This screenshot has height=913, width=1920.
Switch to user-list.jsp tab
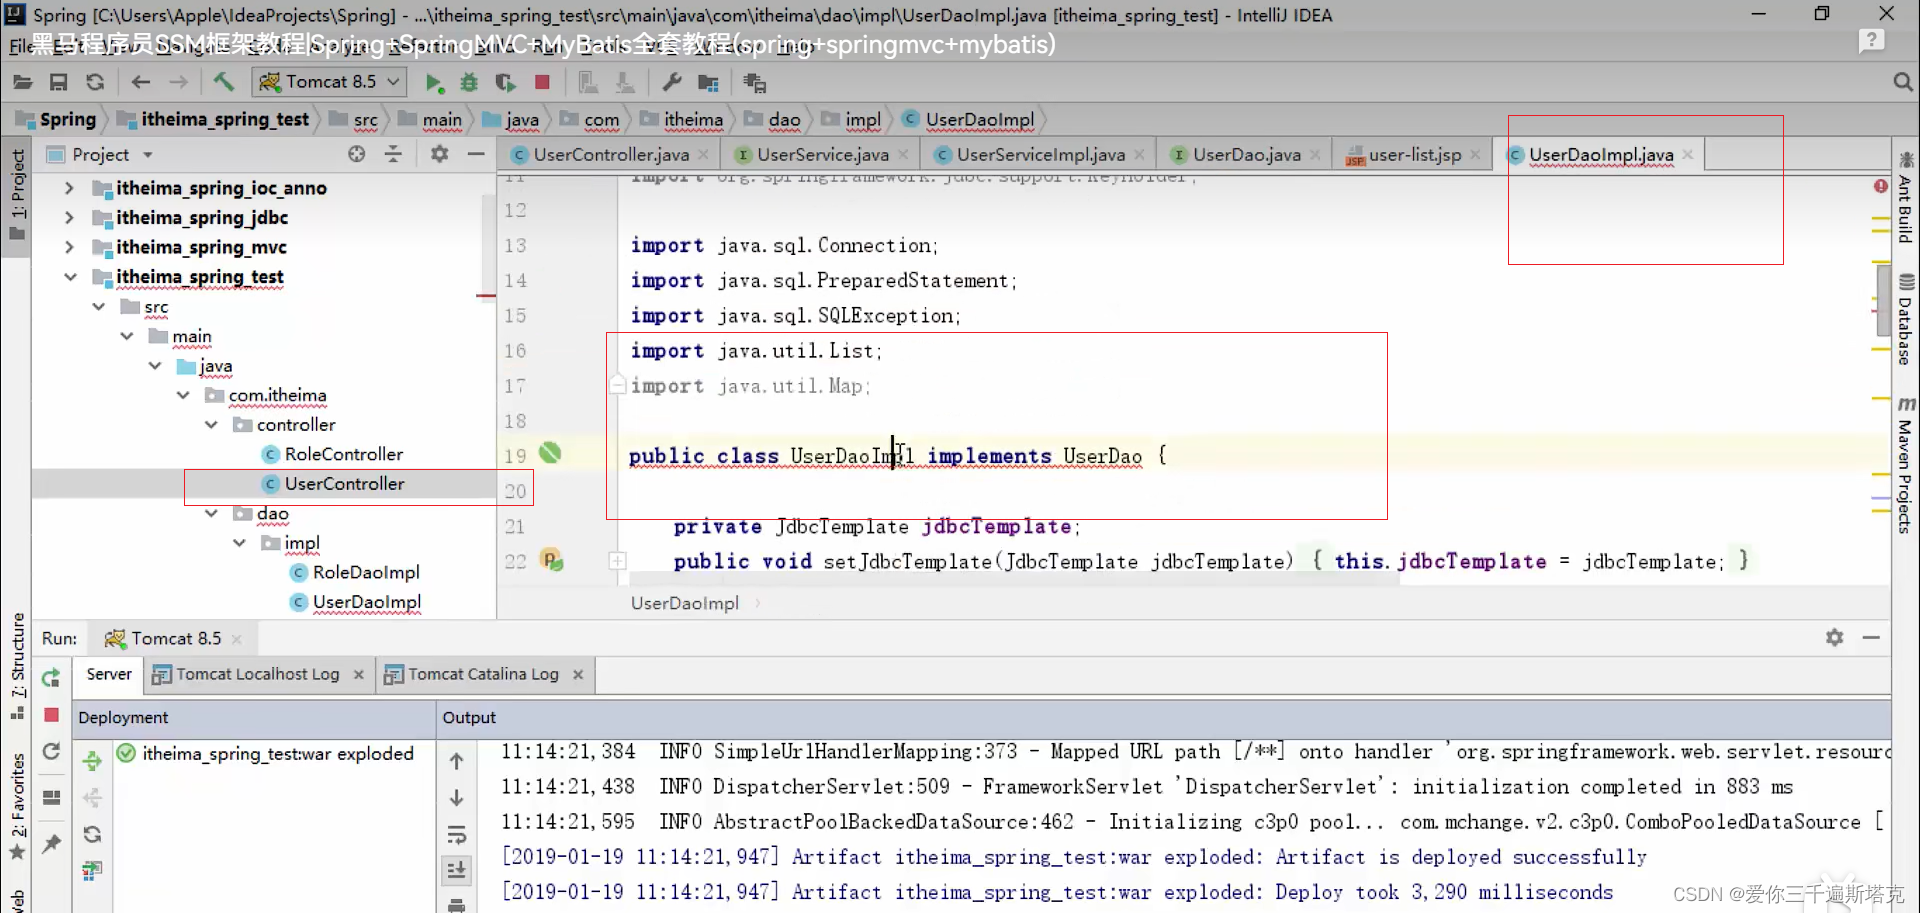pos(1414,155)
